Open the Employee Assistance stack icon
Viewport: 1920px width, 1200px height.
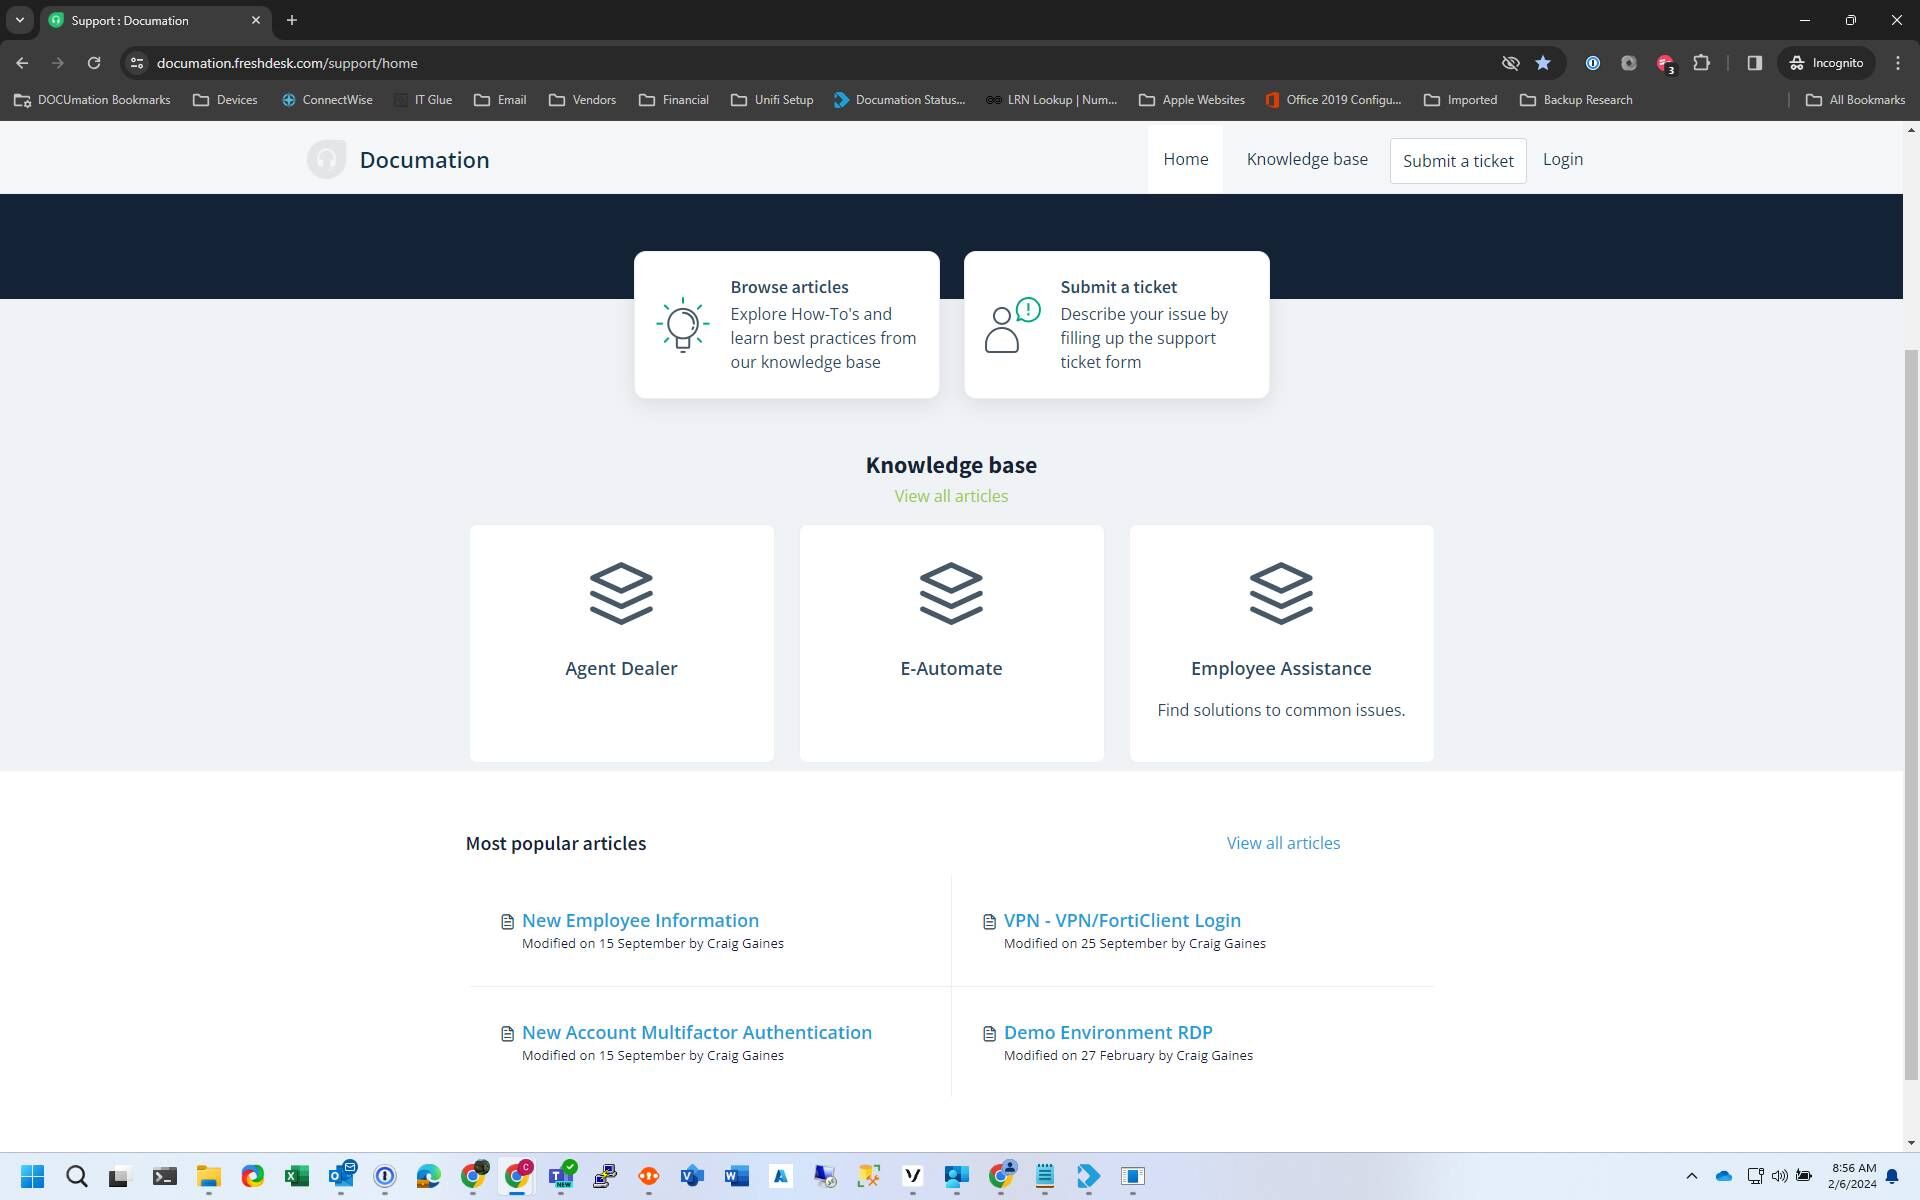1281,593
